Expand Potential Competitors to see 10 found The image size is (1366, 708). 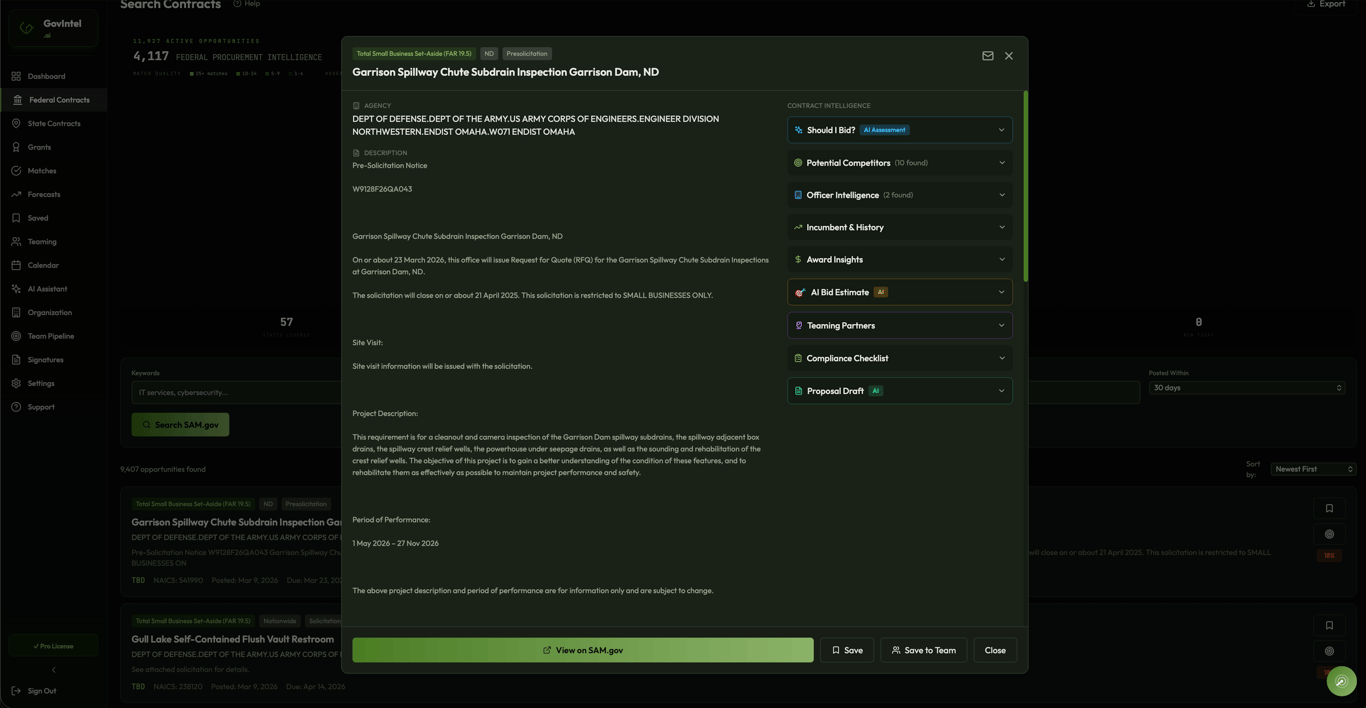(898, 162)
